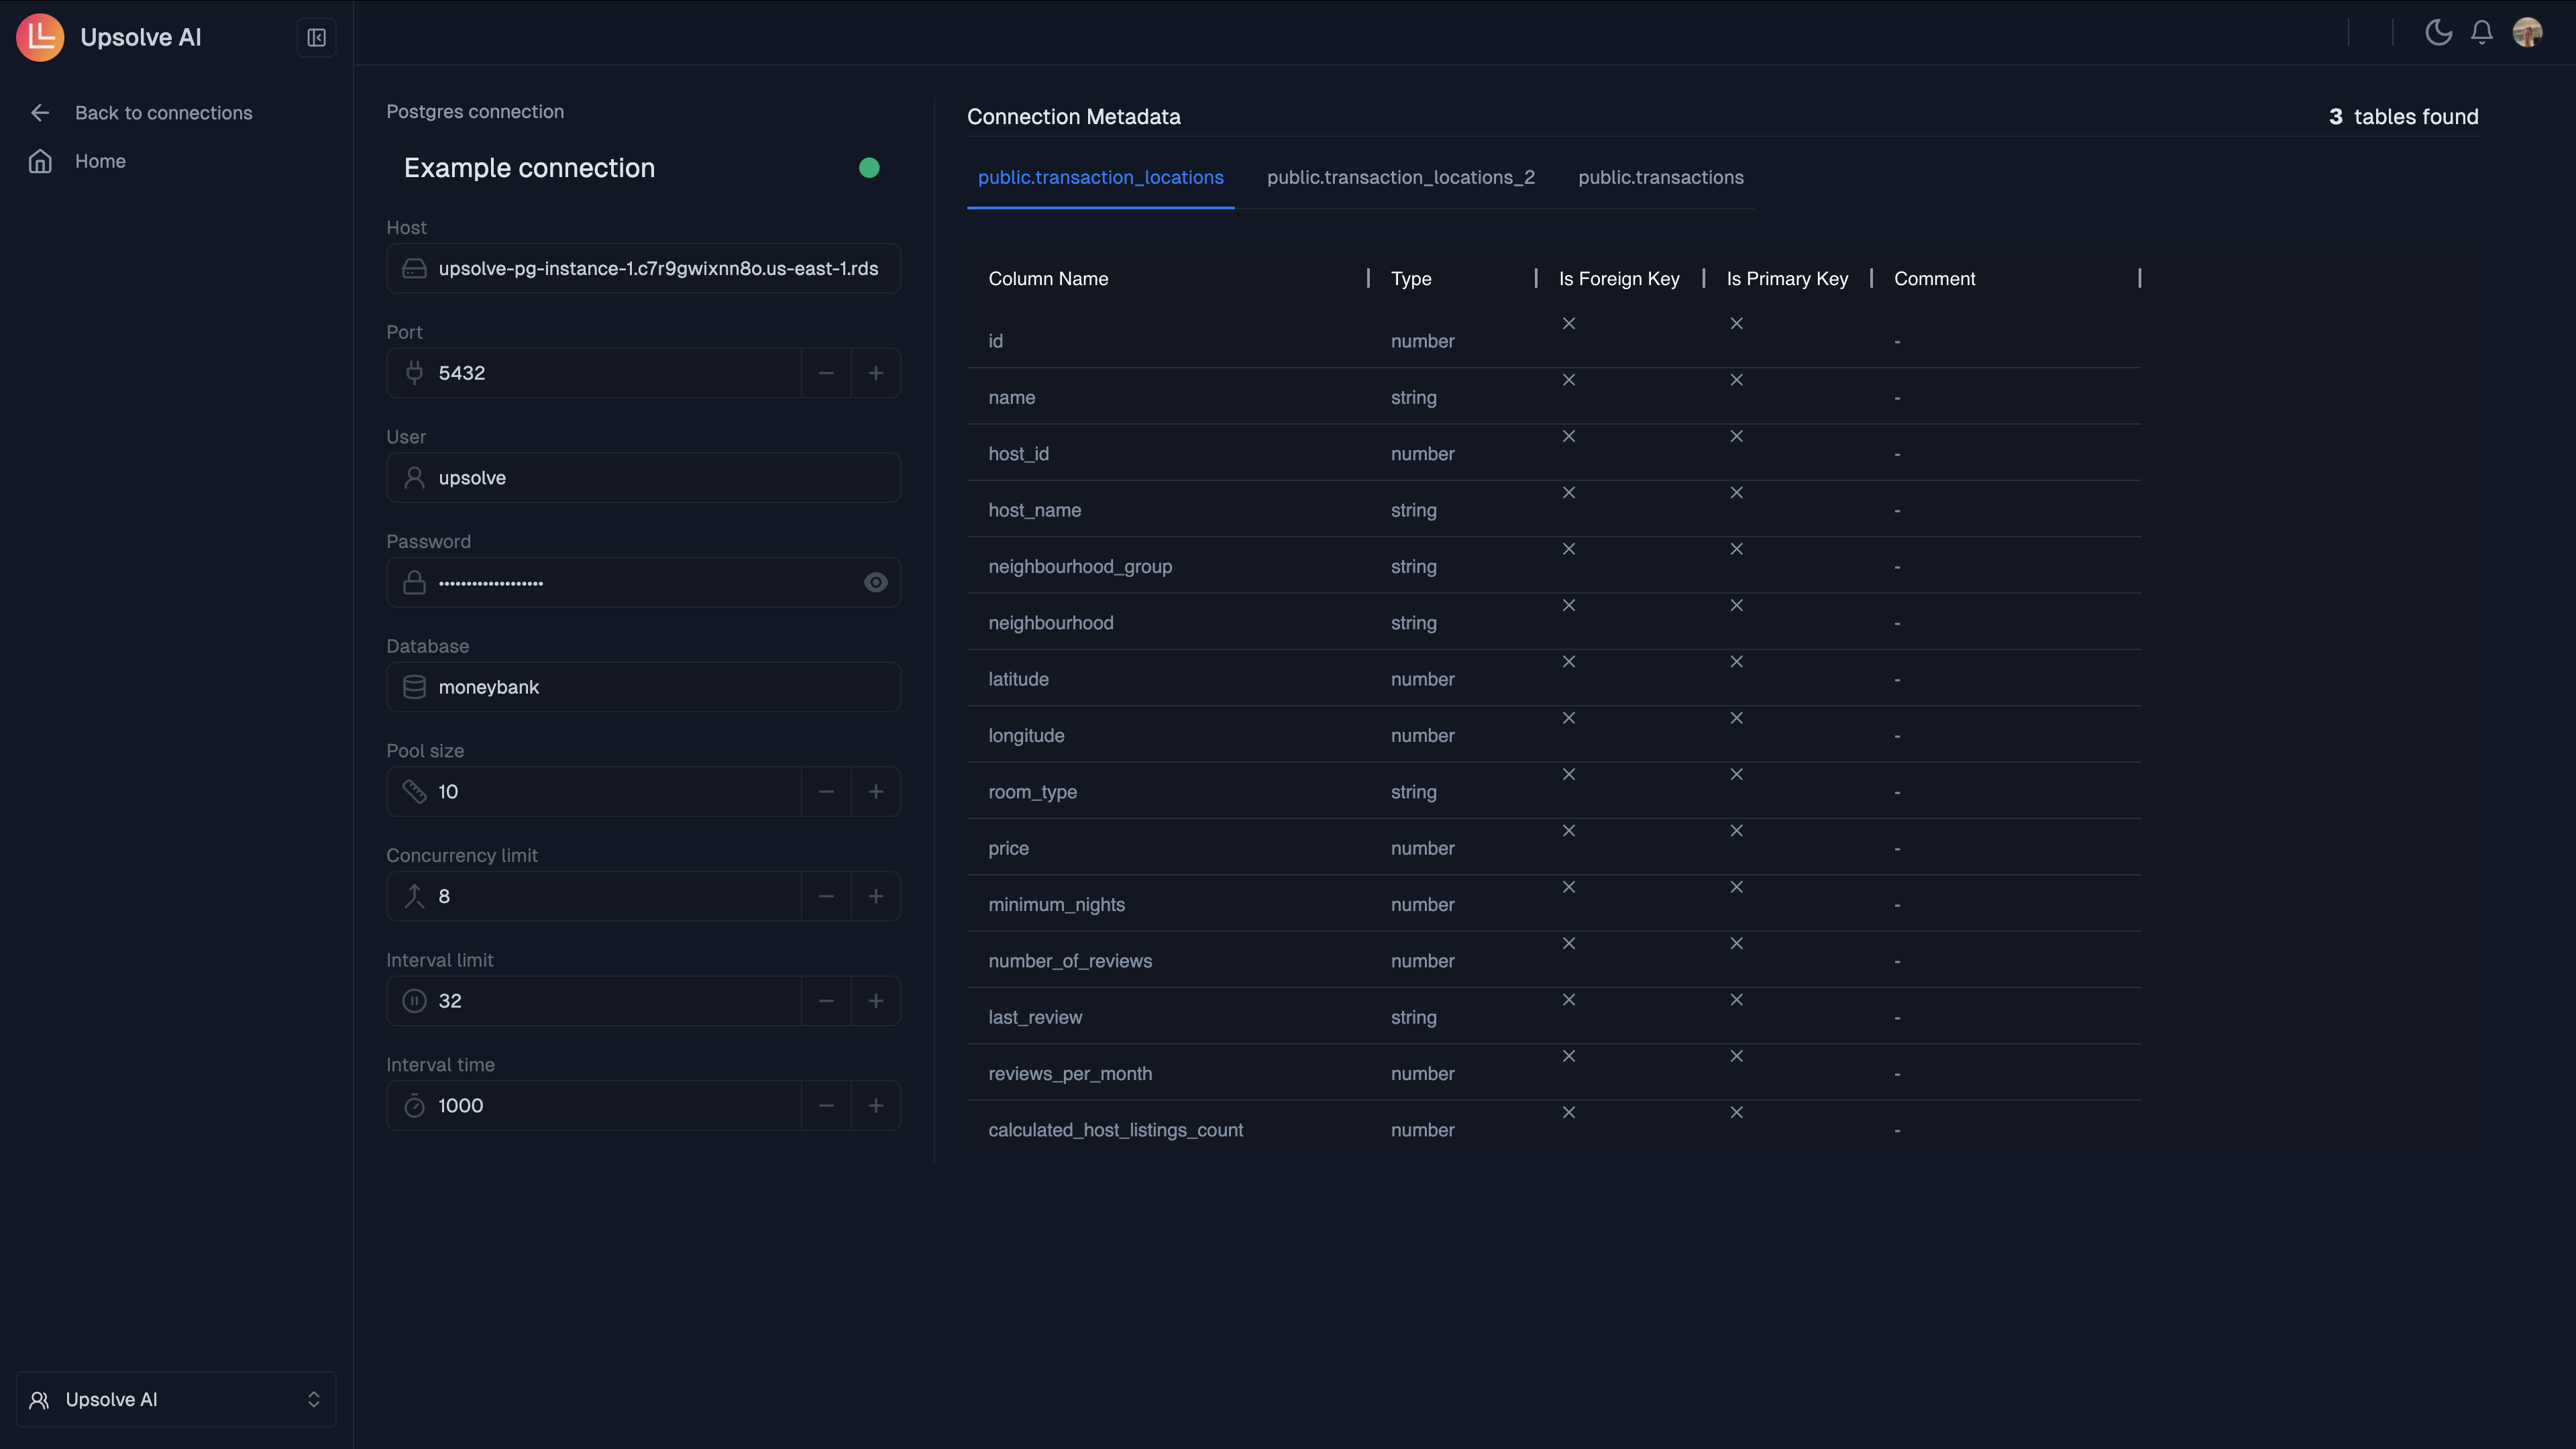Screen dimensions: 2576x1449
Task: Increase Port value with plus
Action: click(x=875, y=373)
